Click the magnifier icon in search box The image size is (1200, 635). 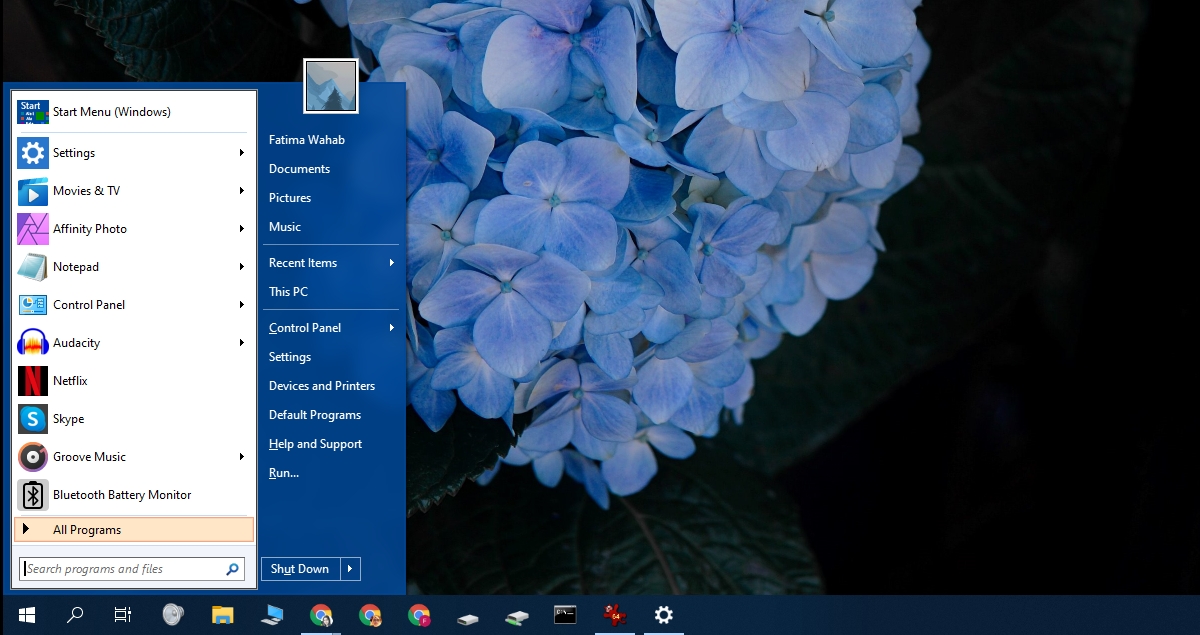[232, 569]
